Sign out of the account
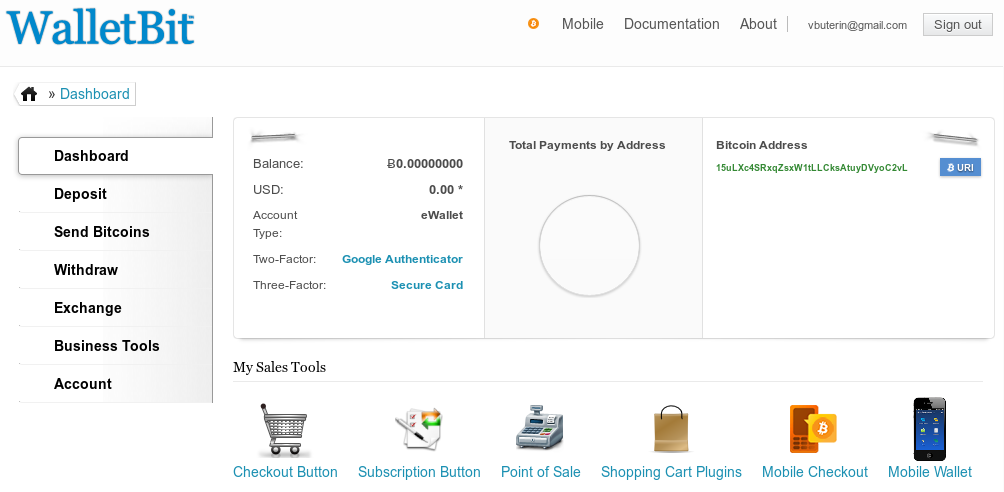The width and height of the screenshot is (1004, 492). point(957,24)
